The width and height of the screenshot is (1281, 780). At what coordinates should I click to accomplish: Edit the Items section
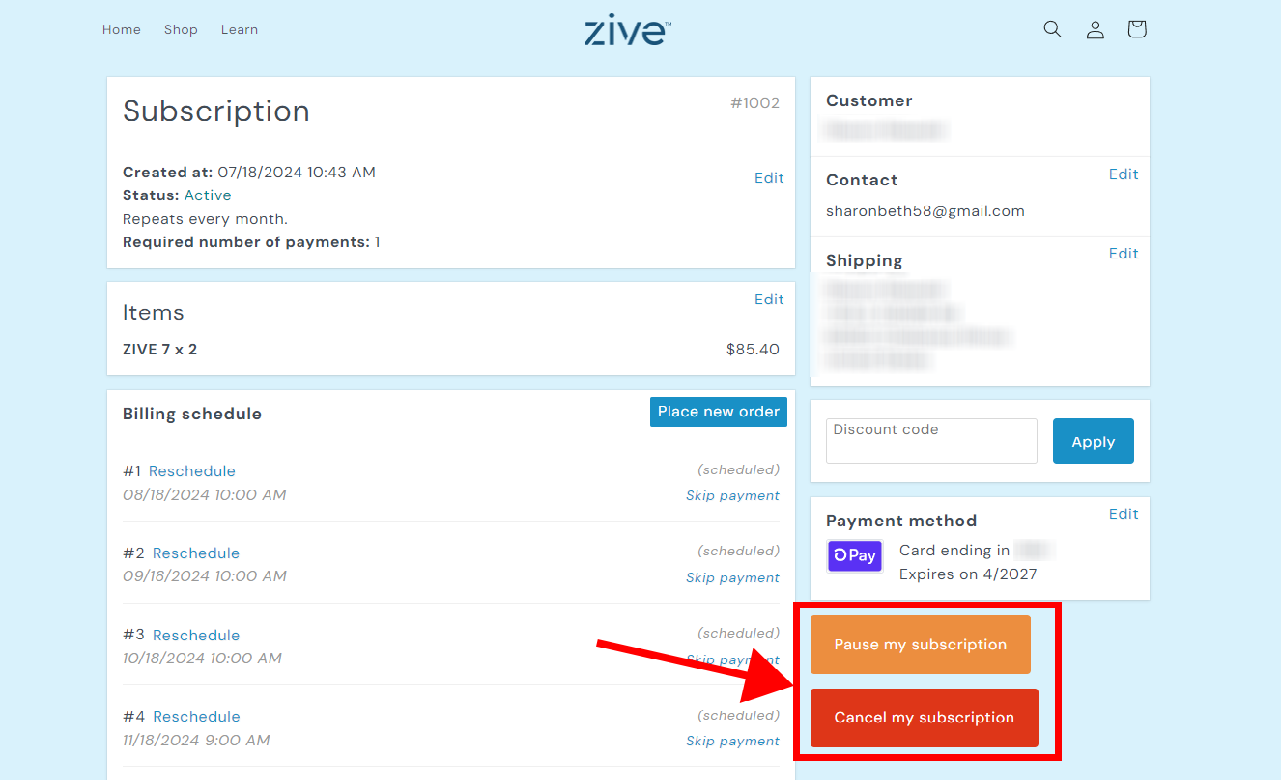tap(769, 299)
